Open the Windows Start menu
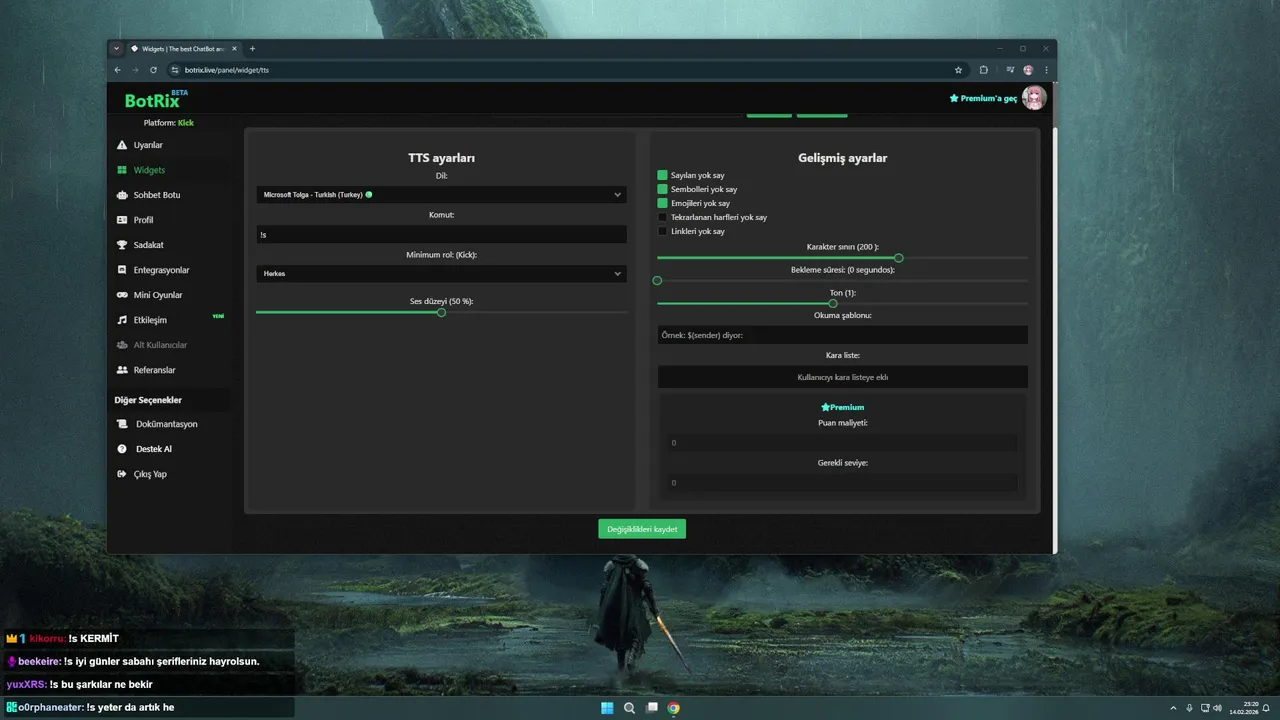This screenshot has height=720, width=1280. [x=607, y=708]
